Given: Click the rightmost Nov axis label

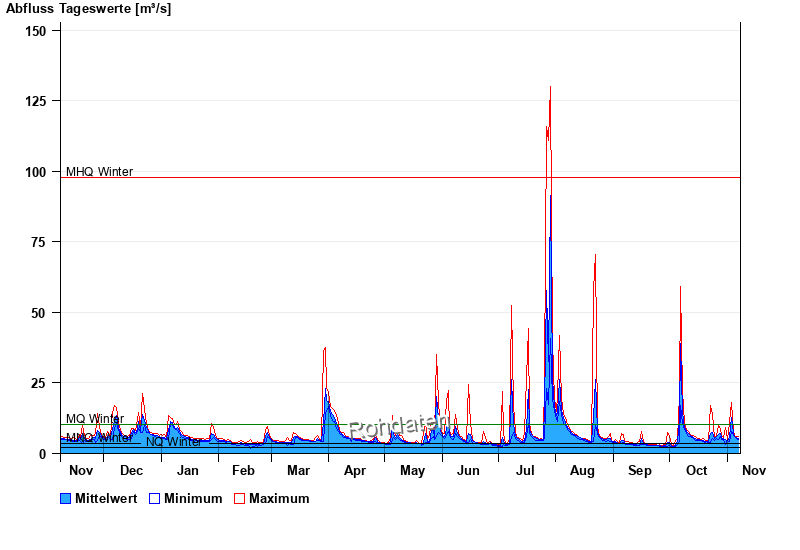Looking at the screenshot, I should click(x=754, y=470).
